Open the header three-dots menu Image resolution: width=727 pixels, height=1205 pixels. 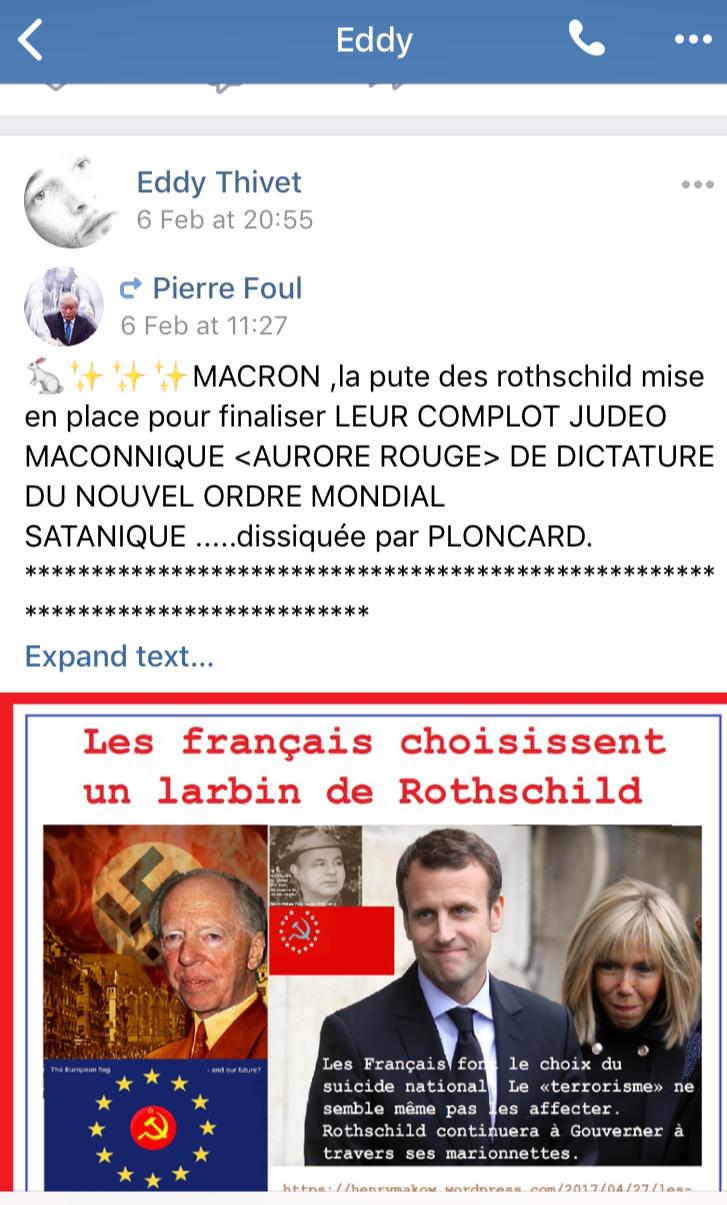pos(693,41)
